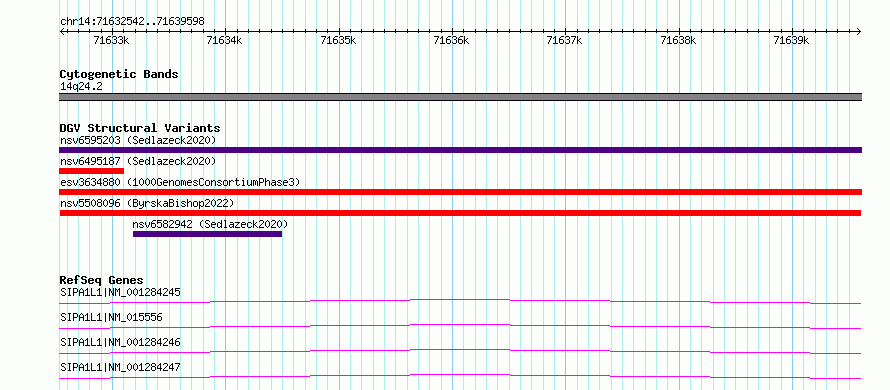Click the ruler's right arrow end
Viewport: 890px width, 390px height.
pyautogui.click(x=859, y=31)
